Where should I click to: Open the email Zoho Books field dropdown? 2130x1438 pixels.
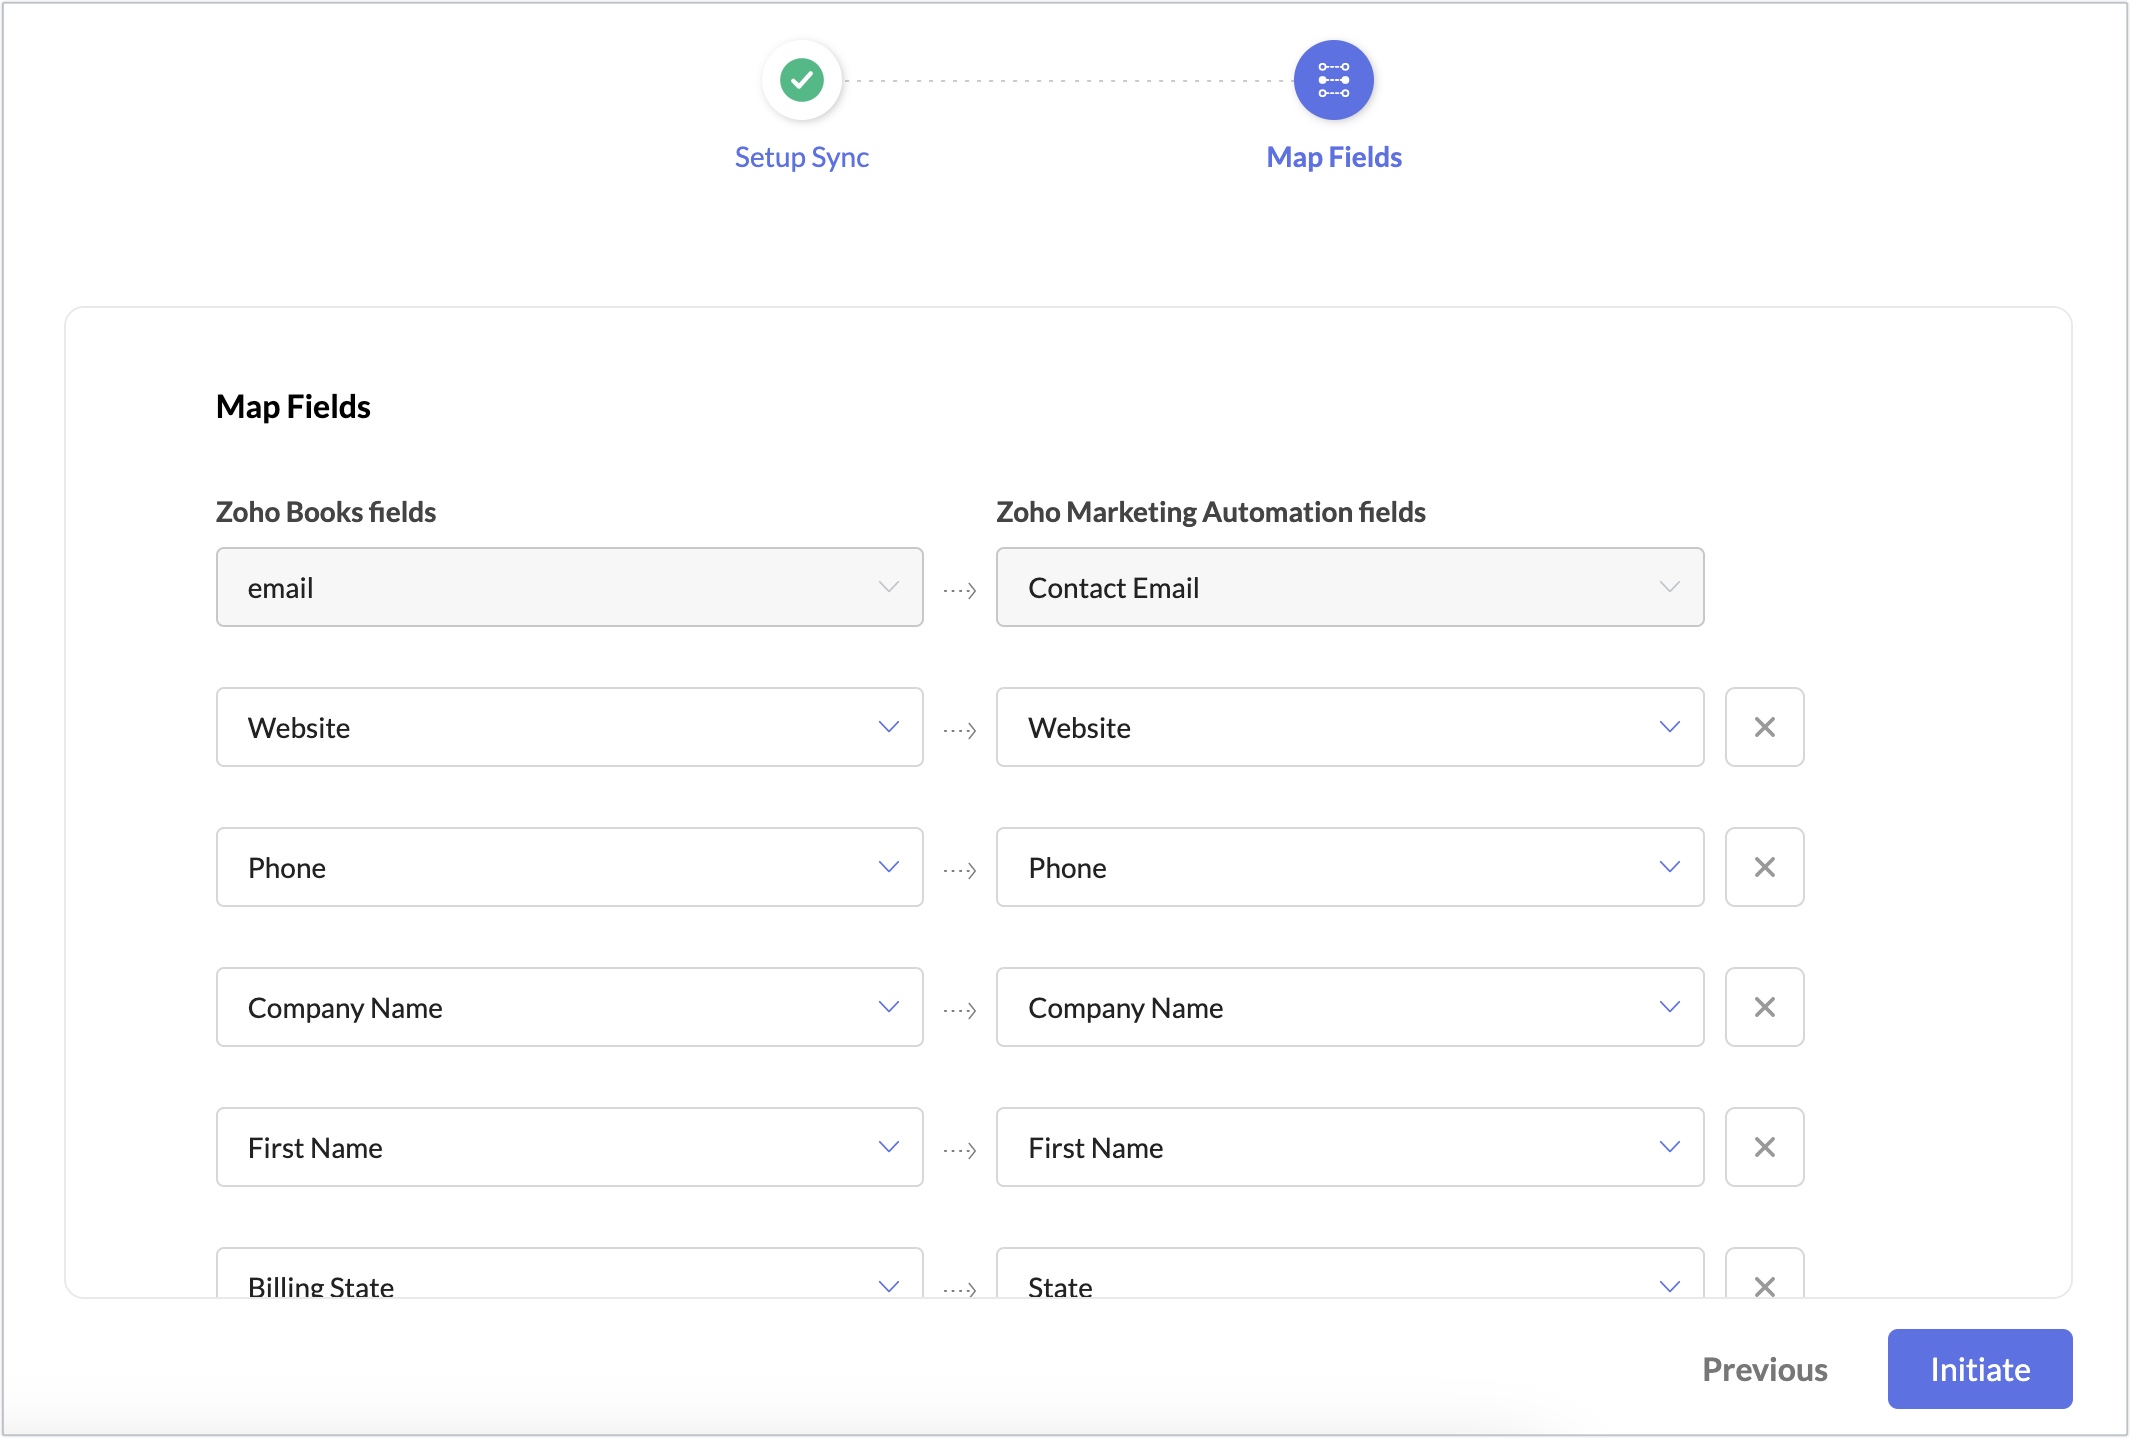tap(569, 587)
